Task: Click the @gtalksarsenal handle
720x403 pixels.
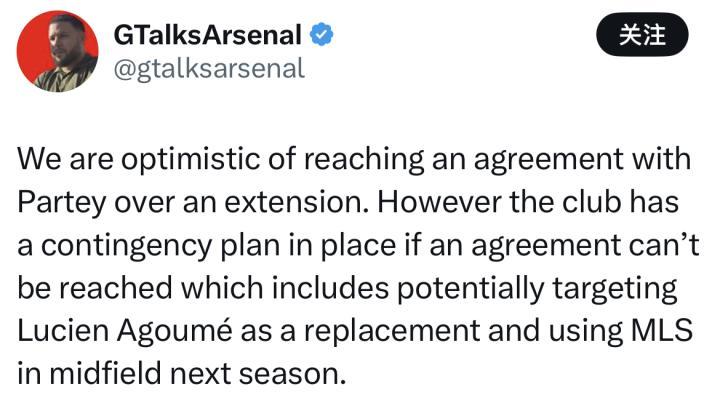Action: point(208,67)
